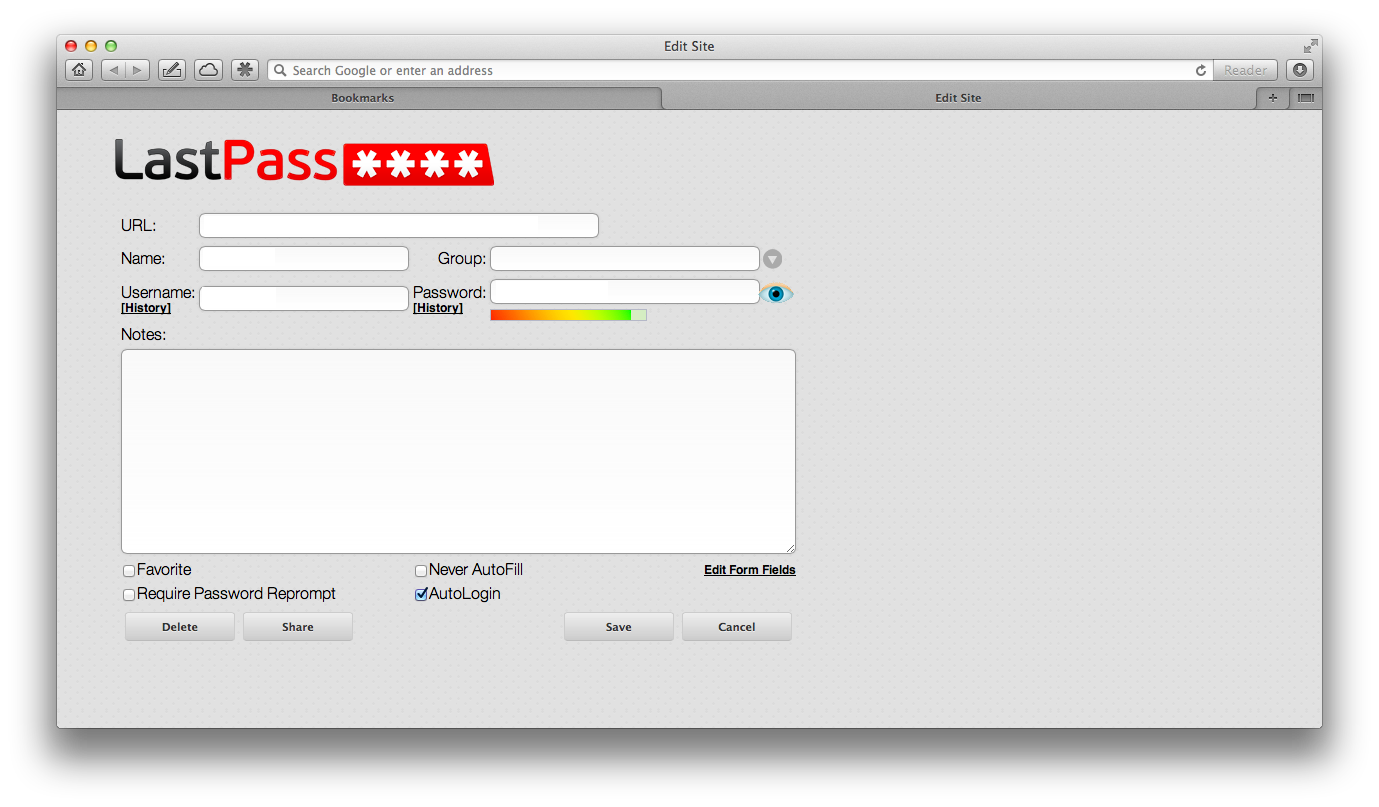Click the pencil edit toolbar icon
Screen dimensions: 1379x807
tap(172, 70)
